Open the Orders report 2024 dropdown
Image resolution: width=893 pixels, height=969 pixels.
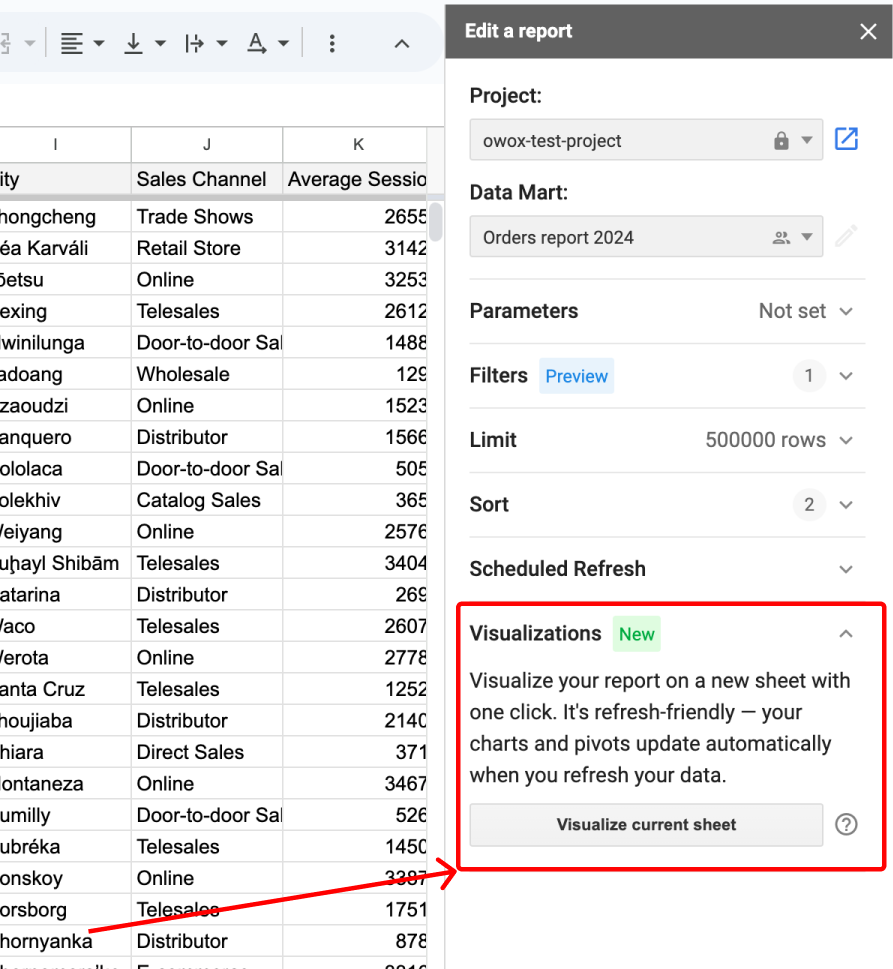click(646, 237)
